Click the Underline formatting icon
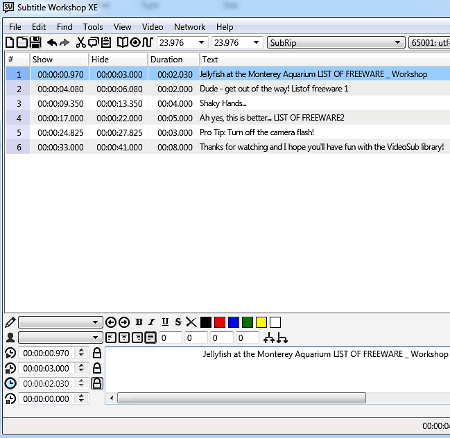 coord(165,322)
